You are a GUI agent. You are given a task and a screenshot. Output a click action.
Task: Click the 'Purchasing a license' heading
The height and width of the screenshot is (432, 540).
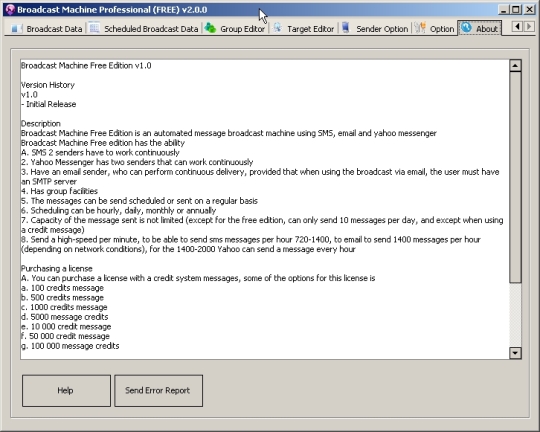[57, 268]
